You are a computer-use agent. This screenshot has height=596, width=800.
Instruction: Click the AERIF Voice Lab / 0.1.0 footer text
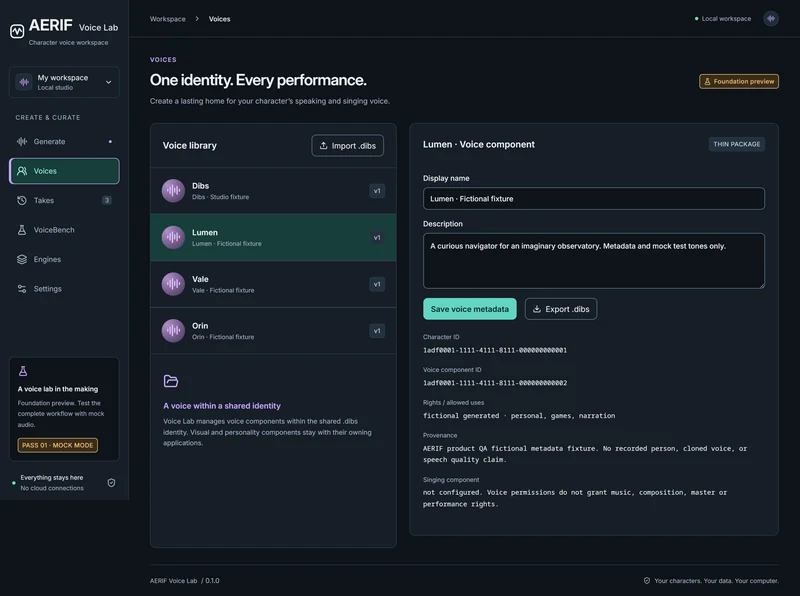(x=185, y=581)
